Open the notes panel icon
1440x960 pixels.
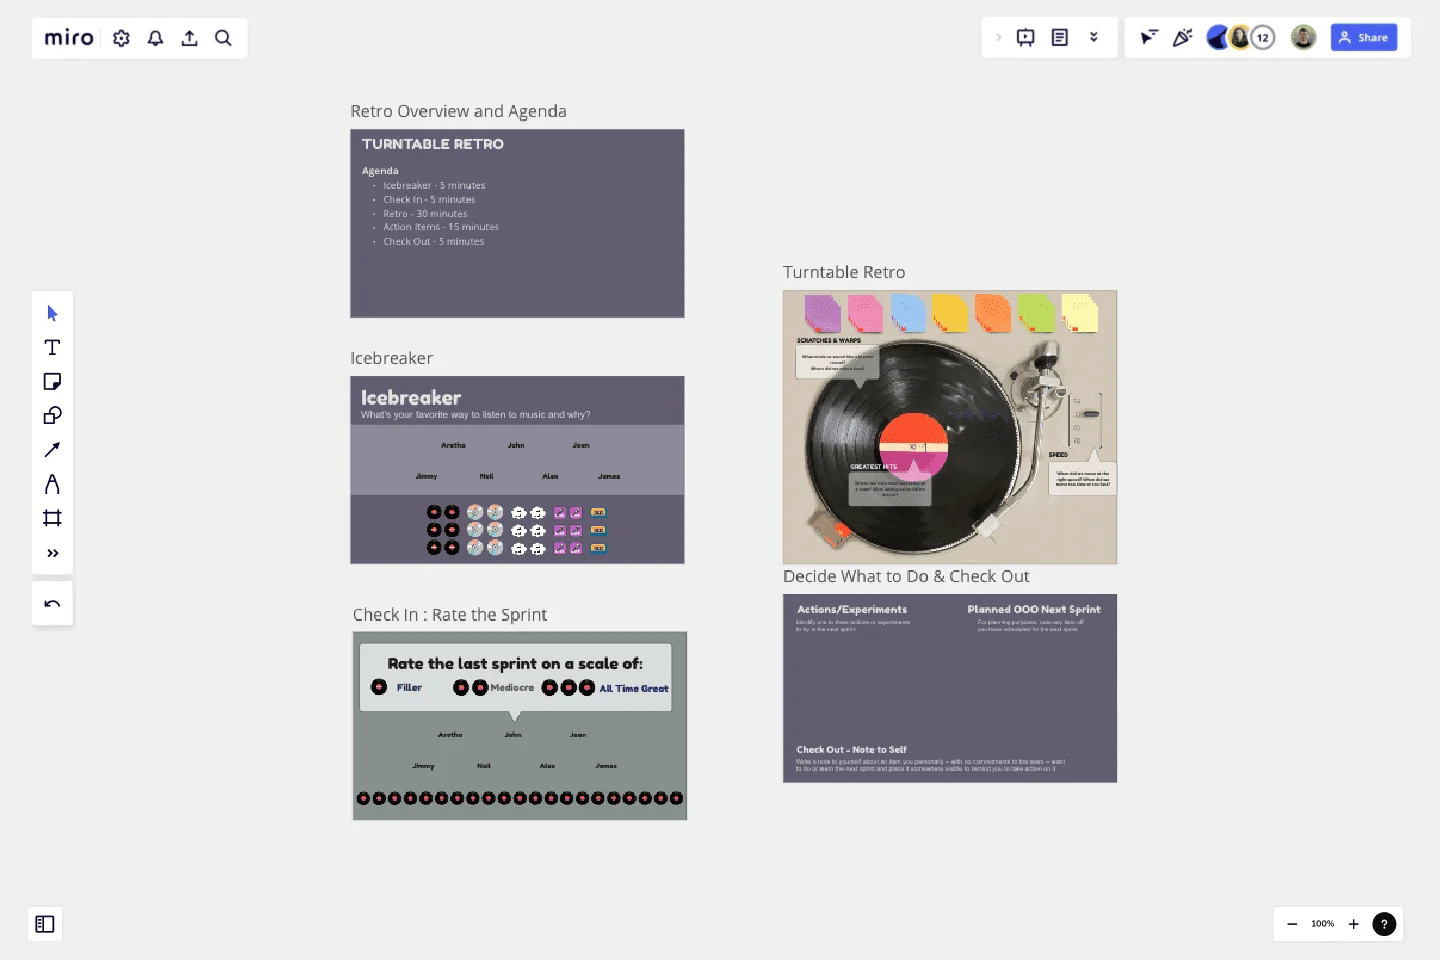(1060, 38)
